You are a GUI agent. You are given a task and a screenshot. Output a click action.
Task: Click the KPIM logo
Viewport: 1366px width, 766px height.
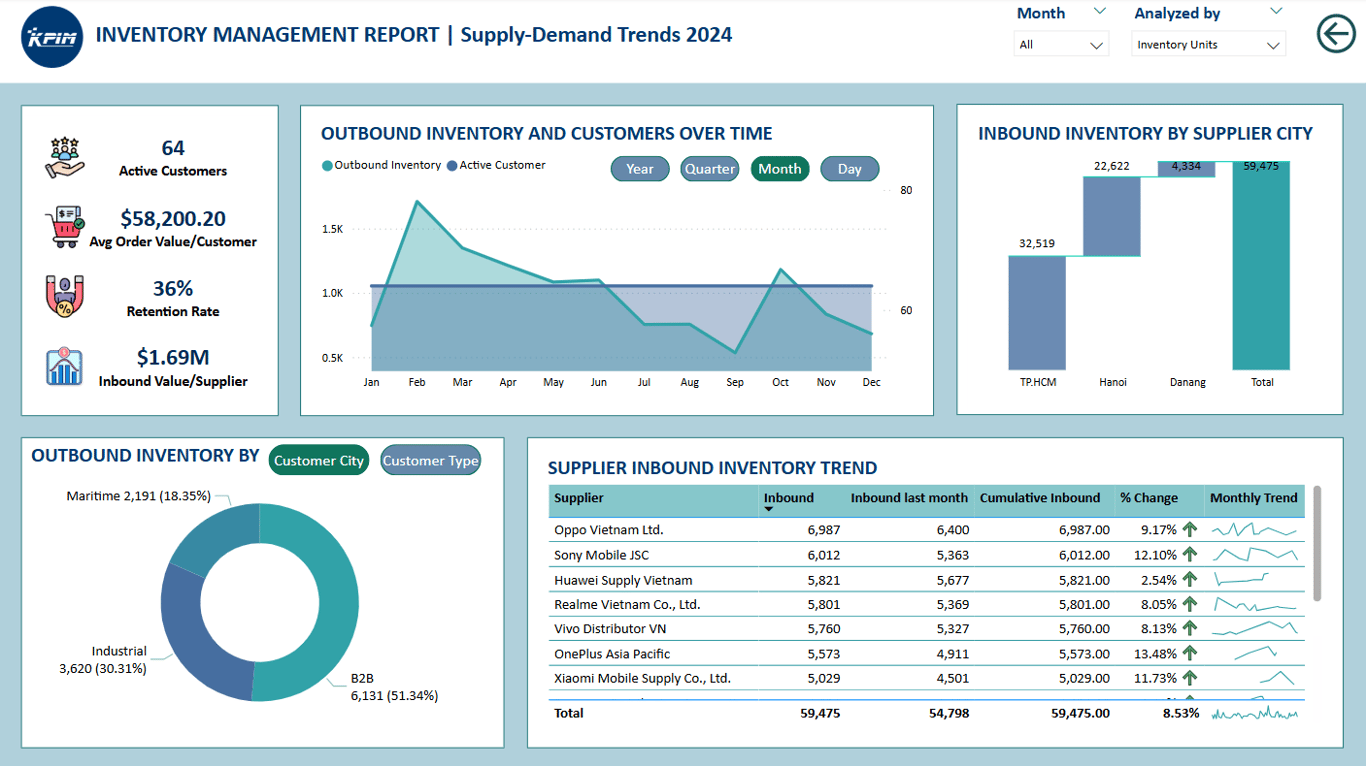(x=52, y=37)
